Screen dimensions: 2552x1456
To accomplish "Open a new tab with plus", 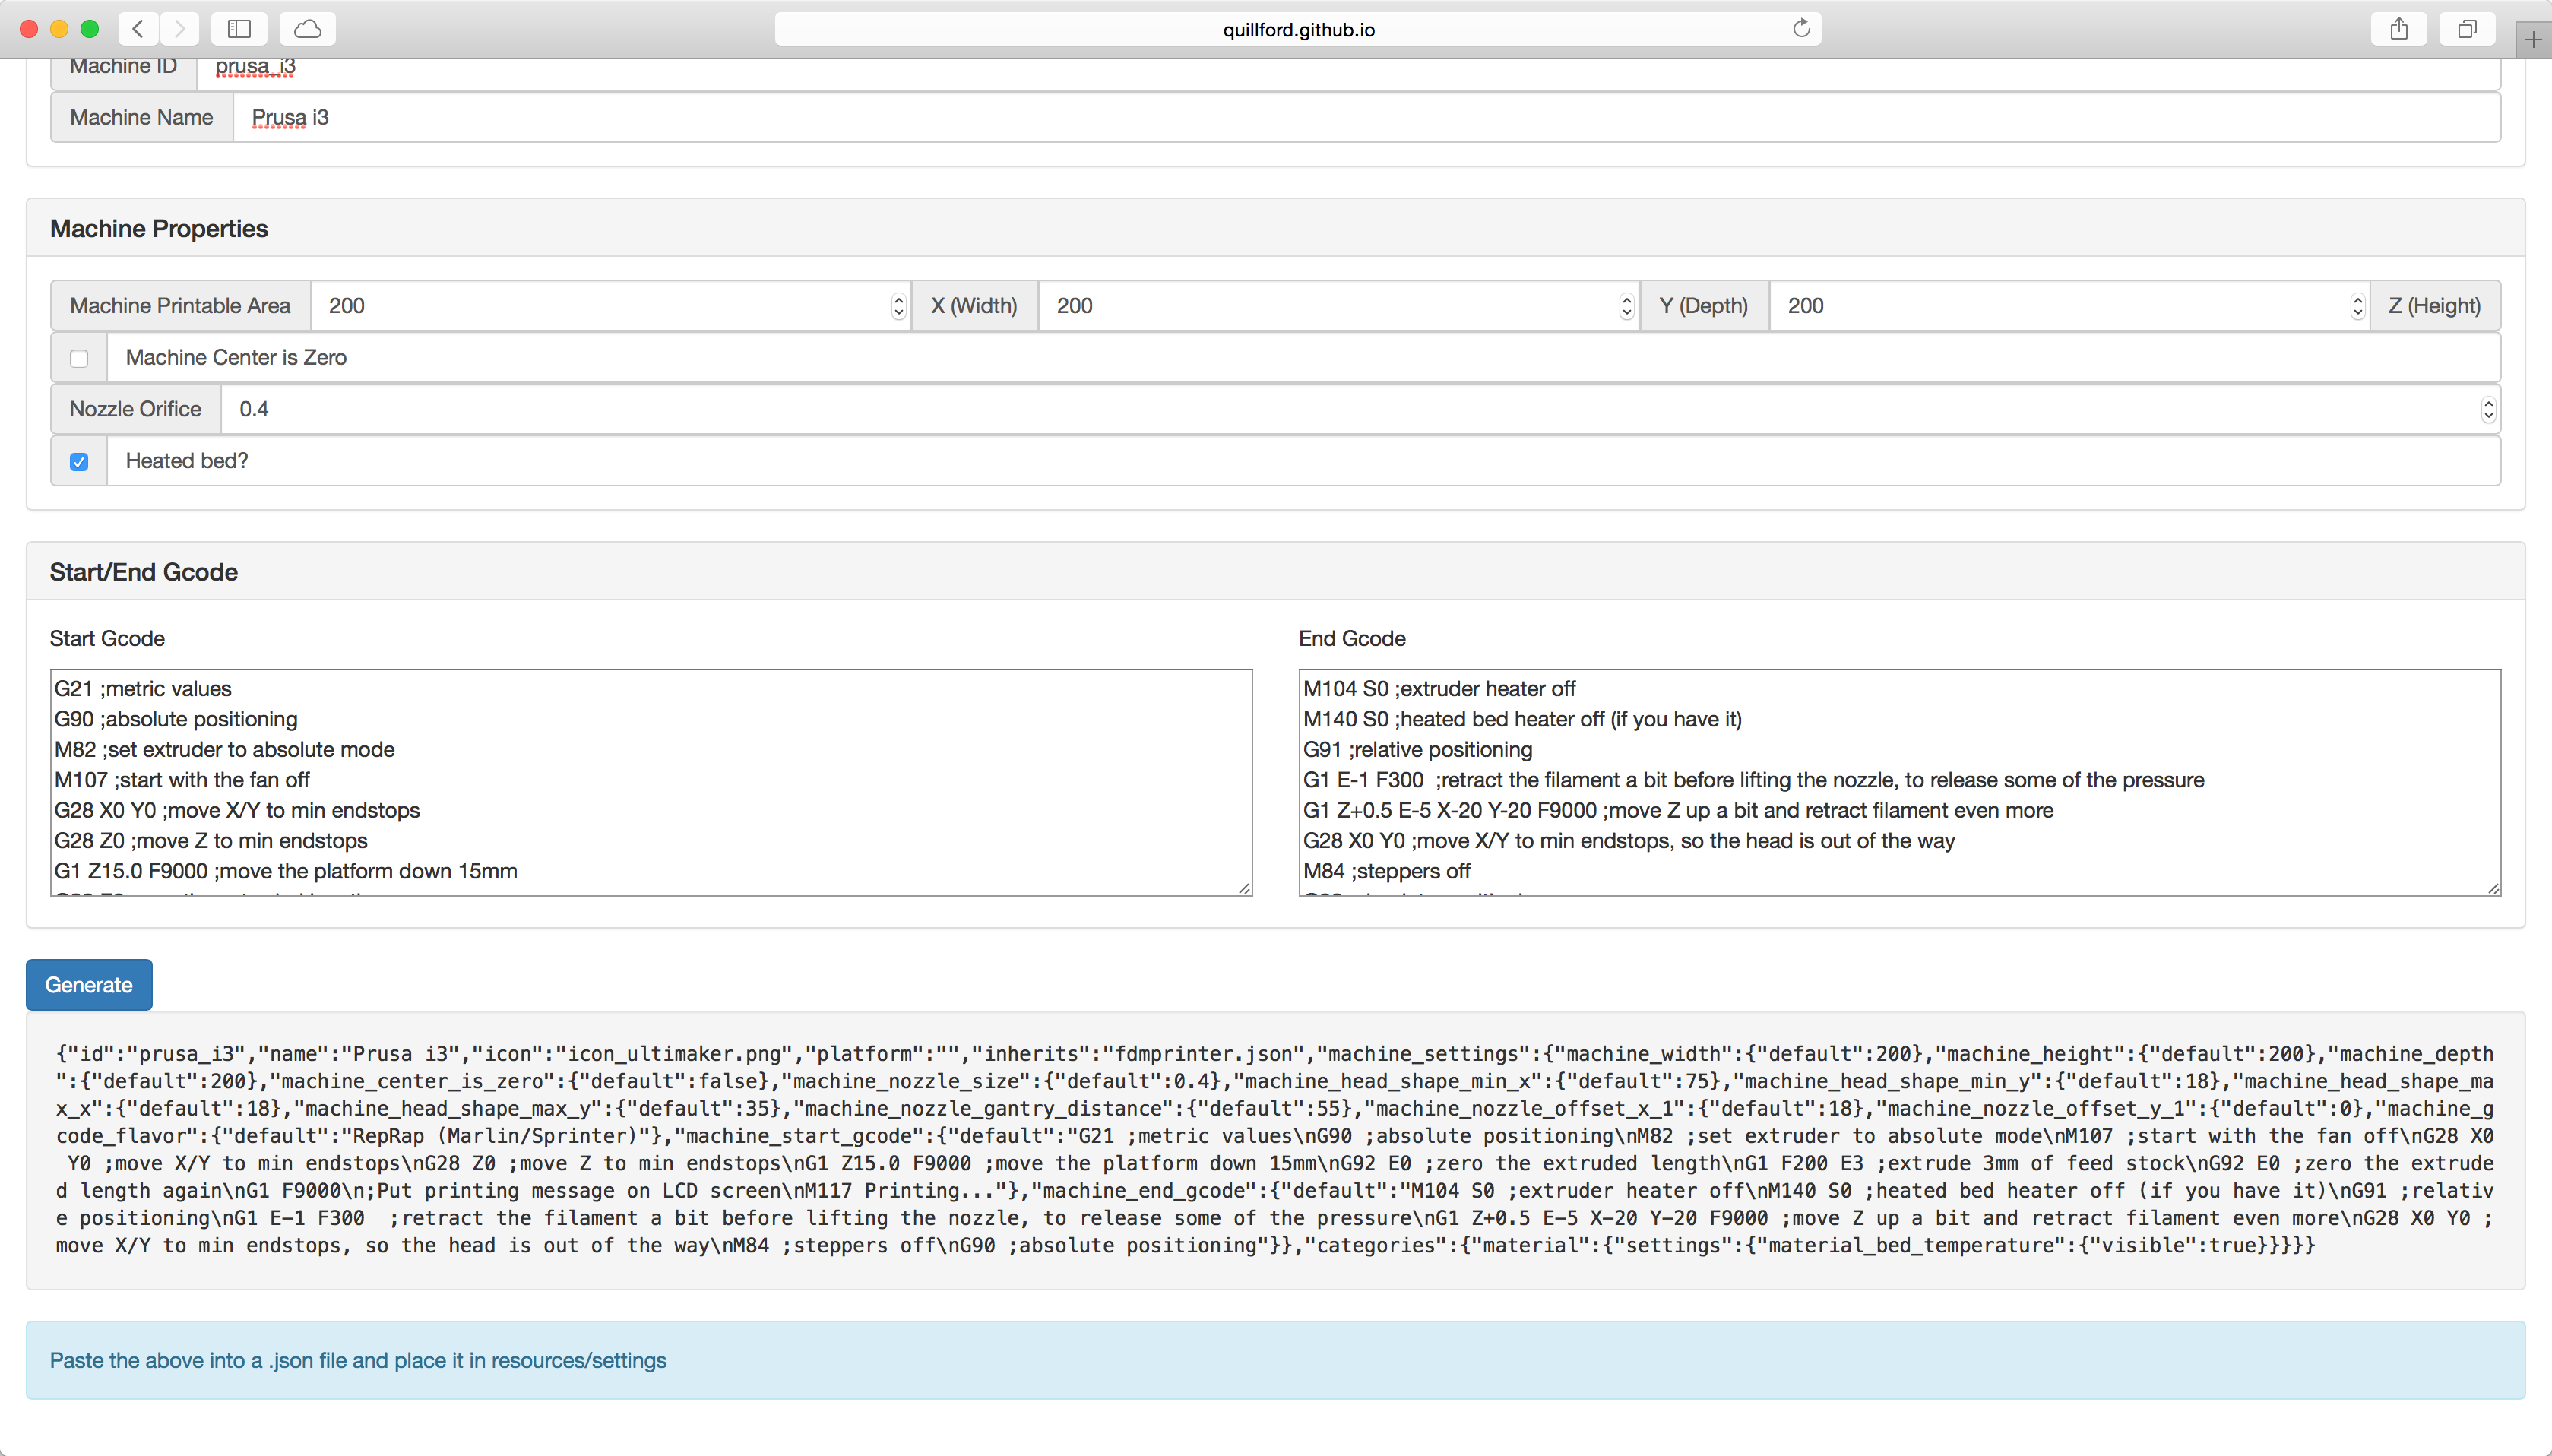I will click(x=2533, y=40).
